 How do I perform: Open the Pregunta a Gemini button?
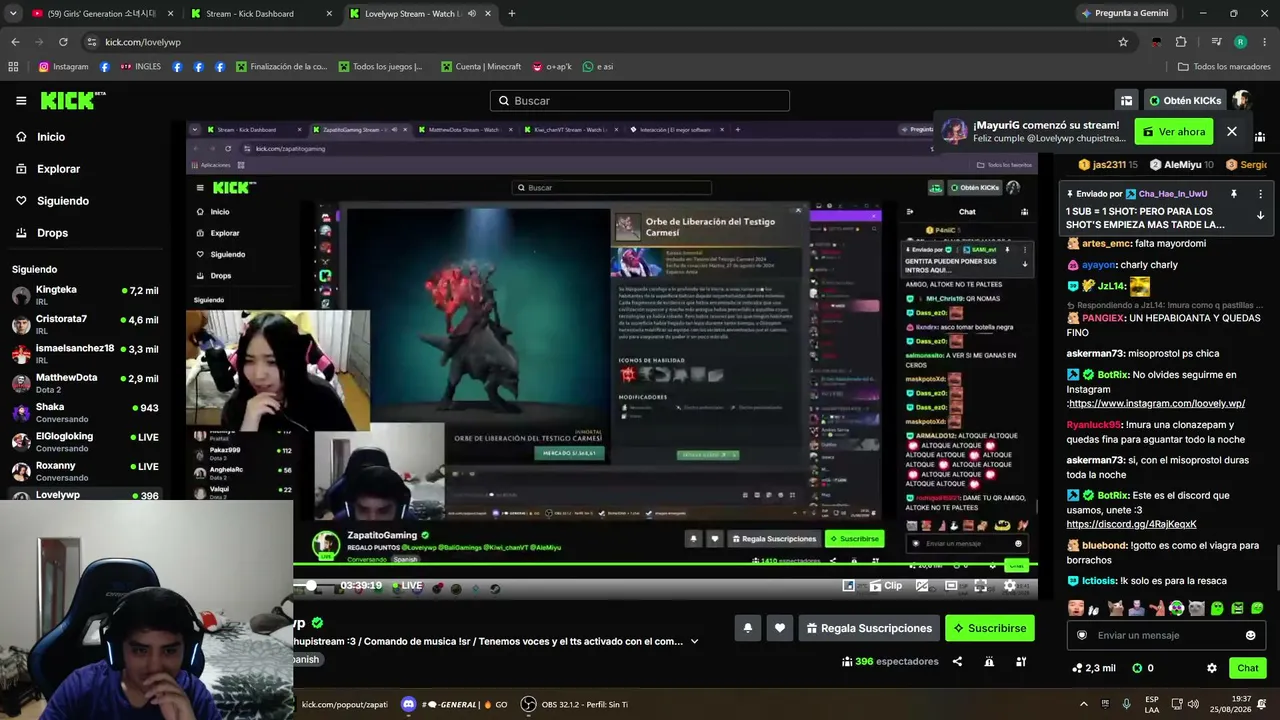click(1124, 14)
